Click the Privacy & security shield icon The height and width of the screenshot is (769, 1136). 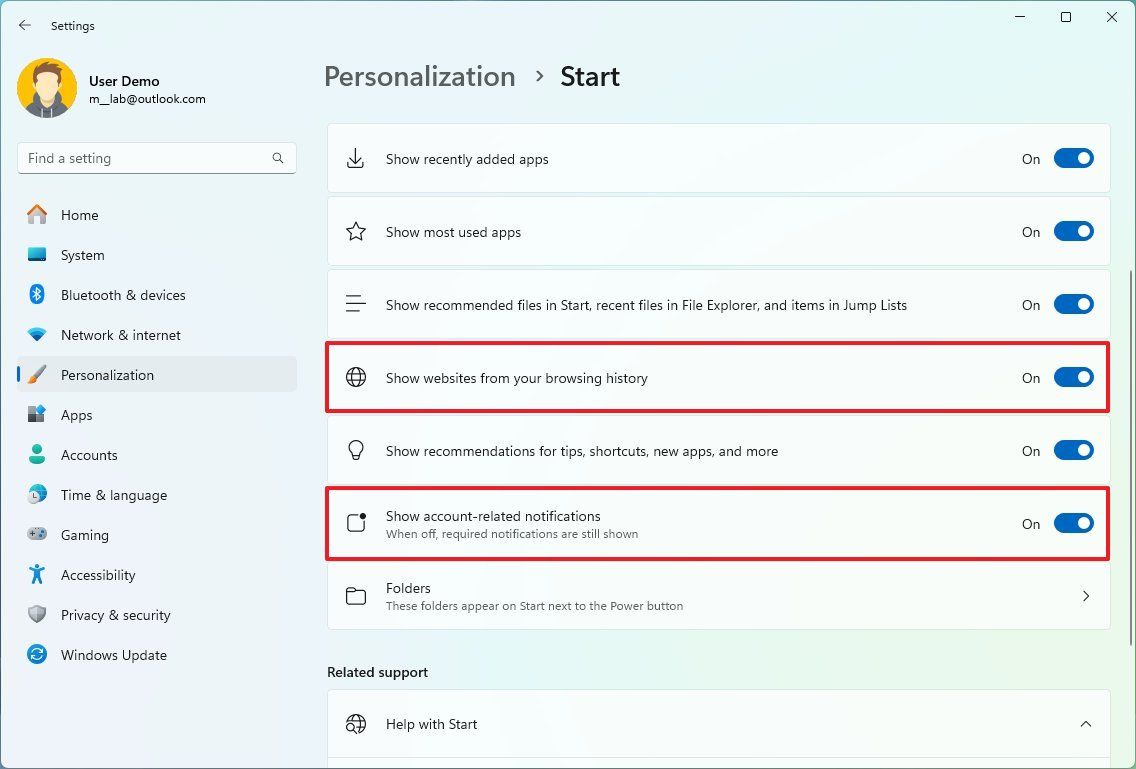[x=37, y=615]
